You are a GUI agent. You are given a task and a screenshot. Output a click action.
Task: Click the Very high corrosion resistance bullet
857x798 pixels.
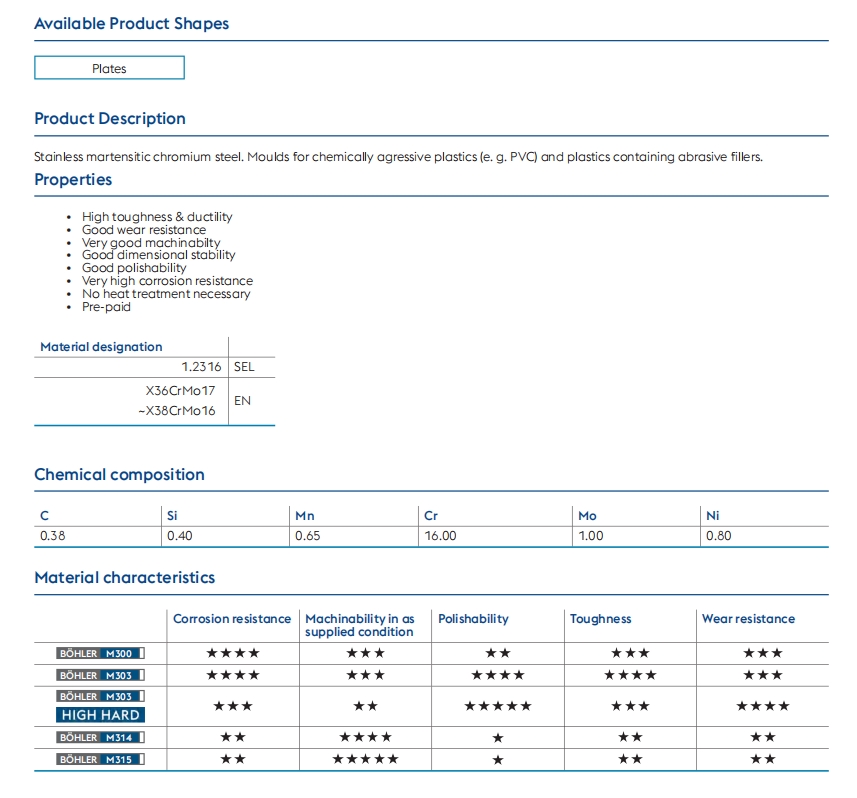167,281
